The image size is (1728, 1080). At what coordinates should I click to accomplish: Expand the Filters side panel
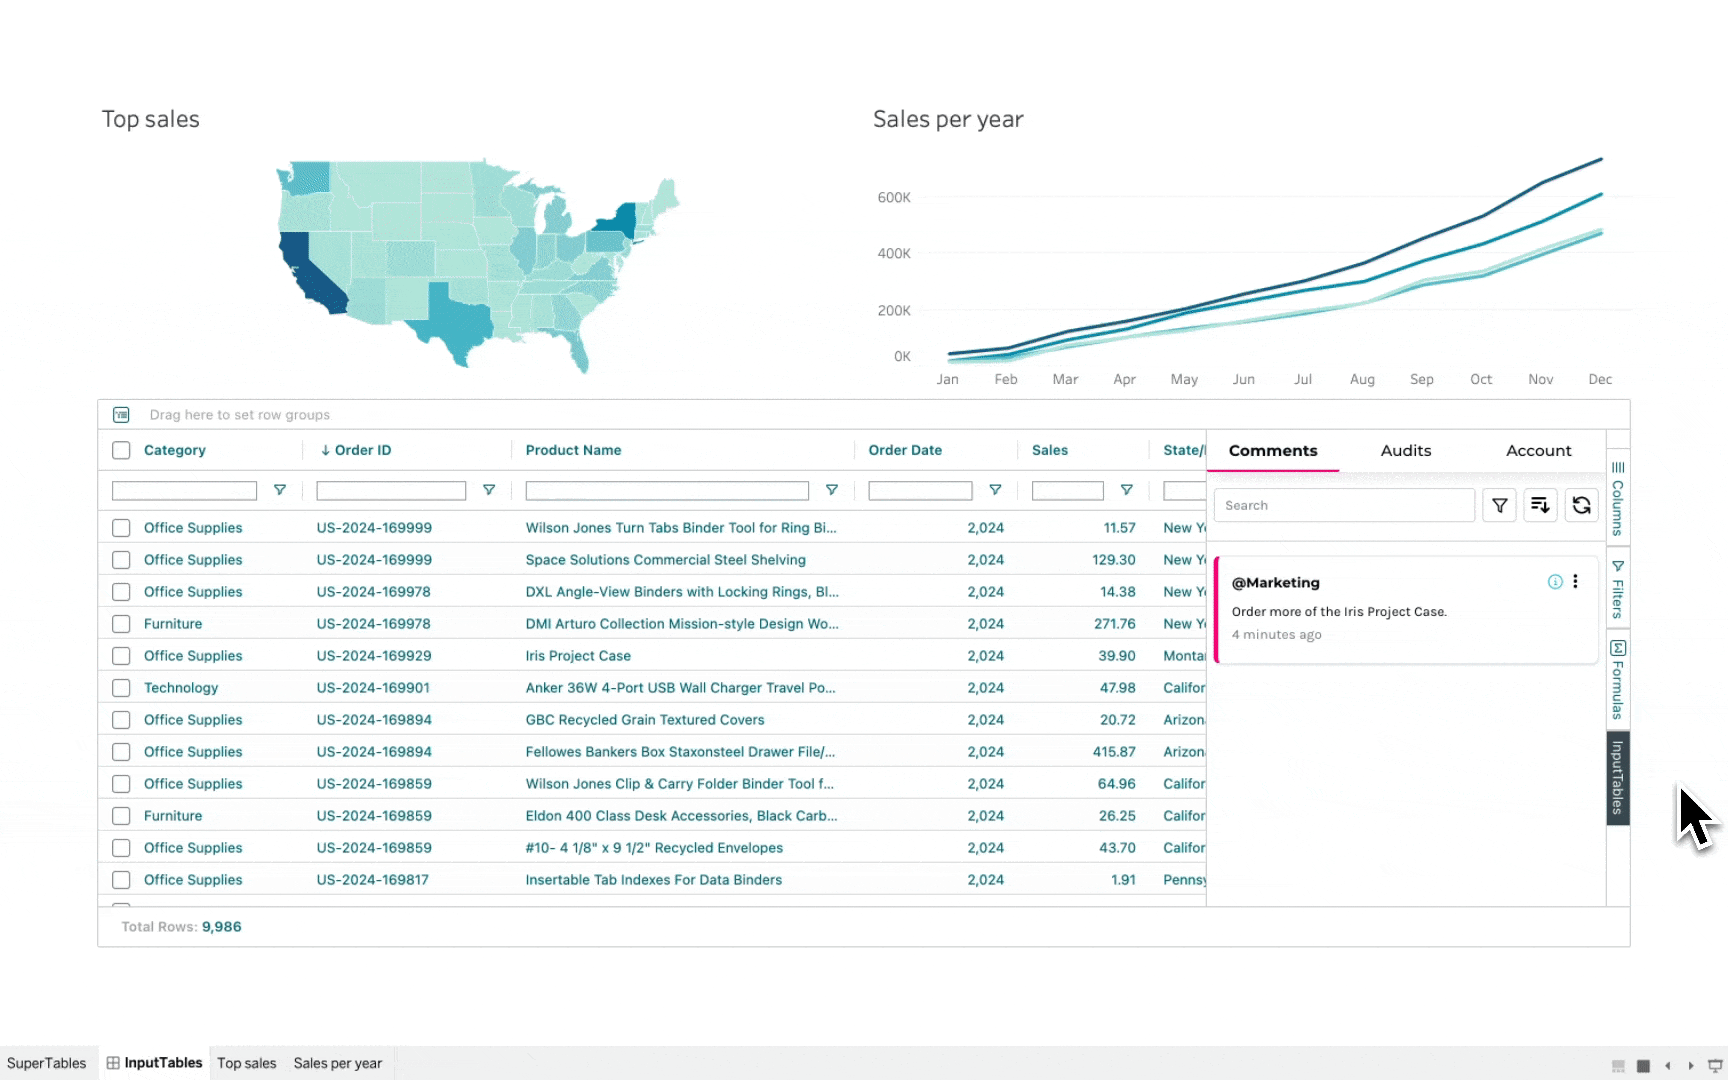coord(1617,589)
